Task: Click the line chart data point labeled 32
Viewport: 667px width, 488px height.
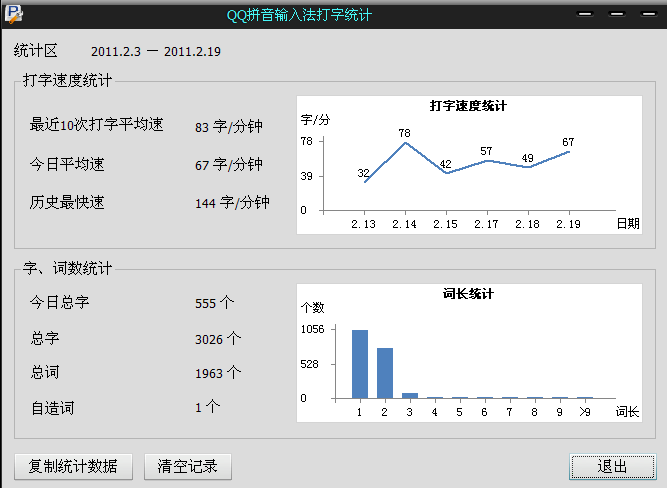Action: pyautogui.click(x=365, y=182)
